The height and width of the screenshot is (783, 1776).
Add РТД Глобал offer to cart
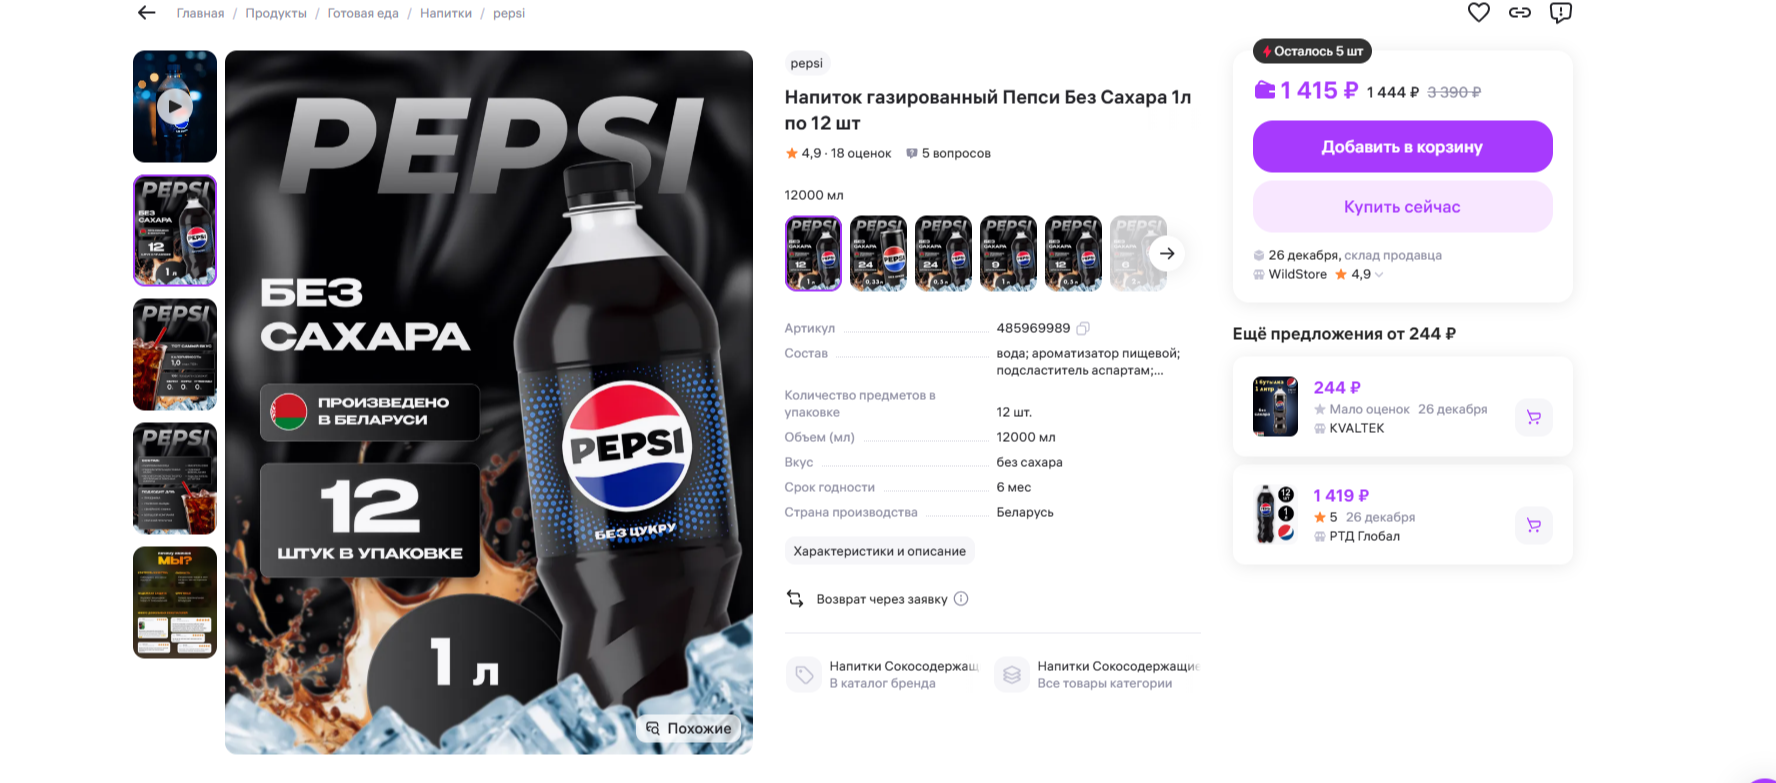(x=1533, y=525)
